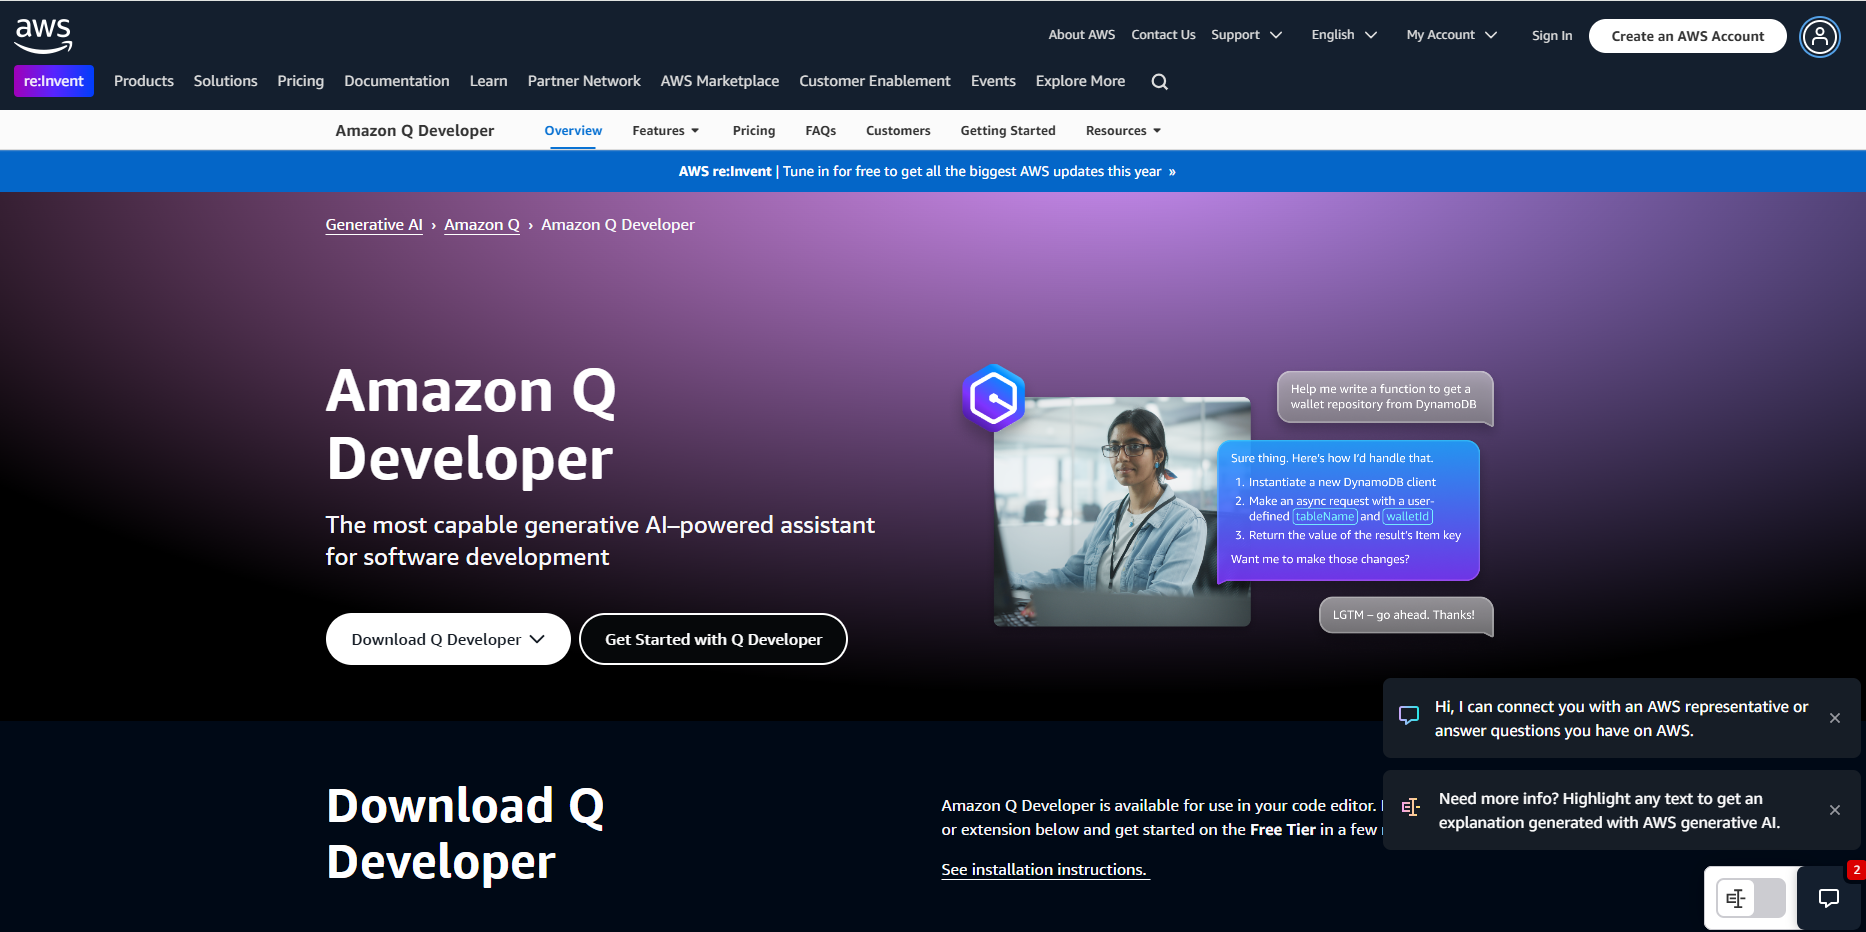Viewport: 1866px width, 932px height.
Task: Click the AWS logo
Action: pyautogui.click(x=44, y=35)
